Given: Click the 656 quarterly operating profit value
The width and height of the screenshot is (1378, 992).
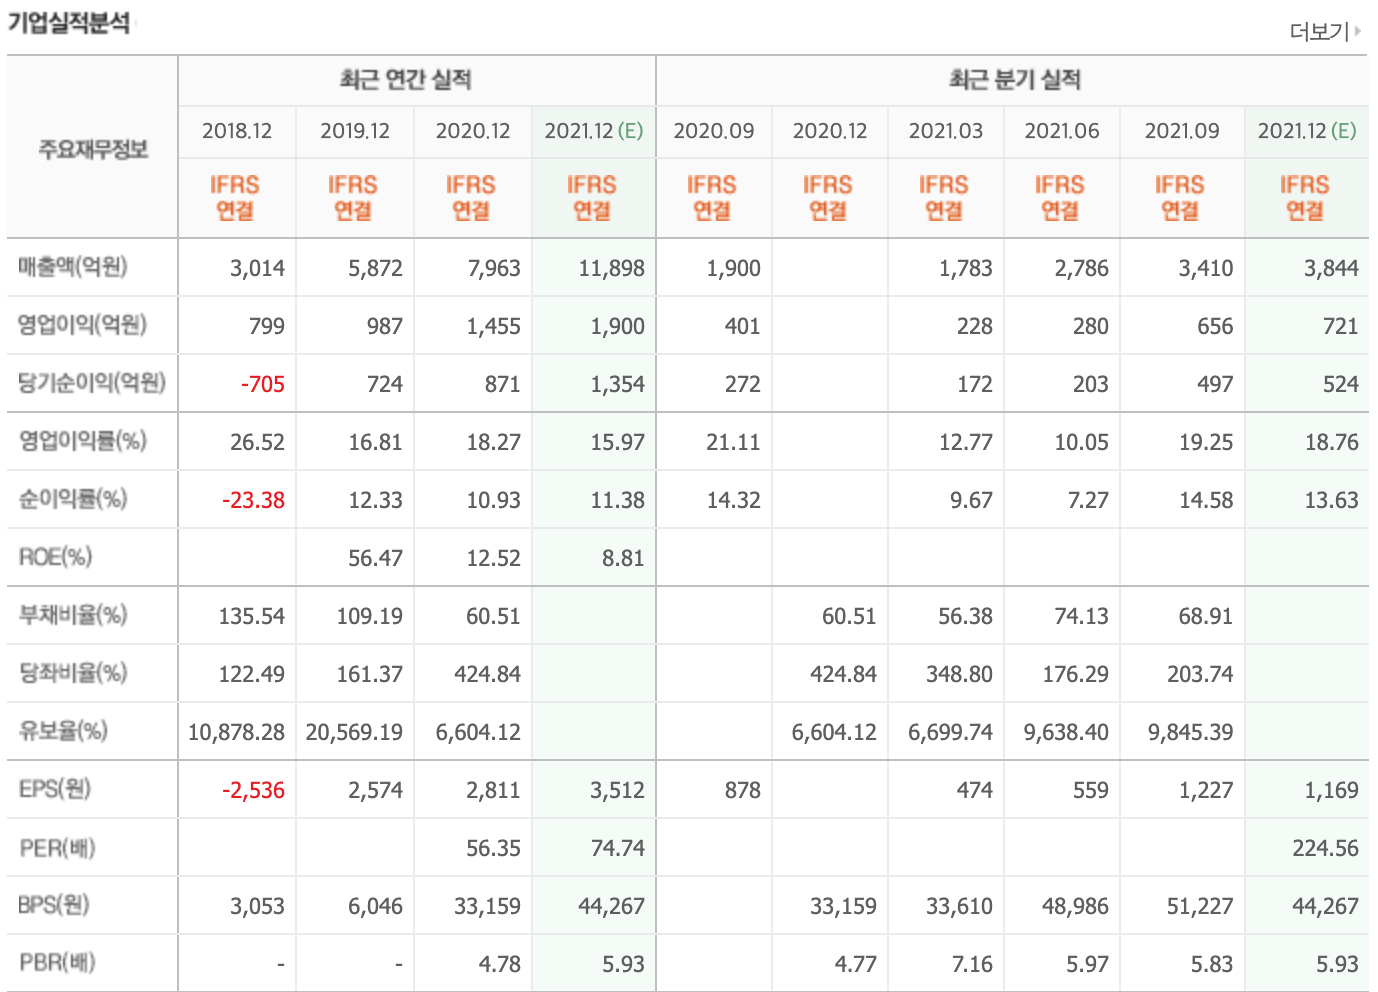Looking at the screenshot, I should click(1215, 326).
